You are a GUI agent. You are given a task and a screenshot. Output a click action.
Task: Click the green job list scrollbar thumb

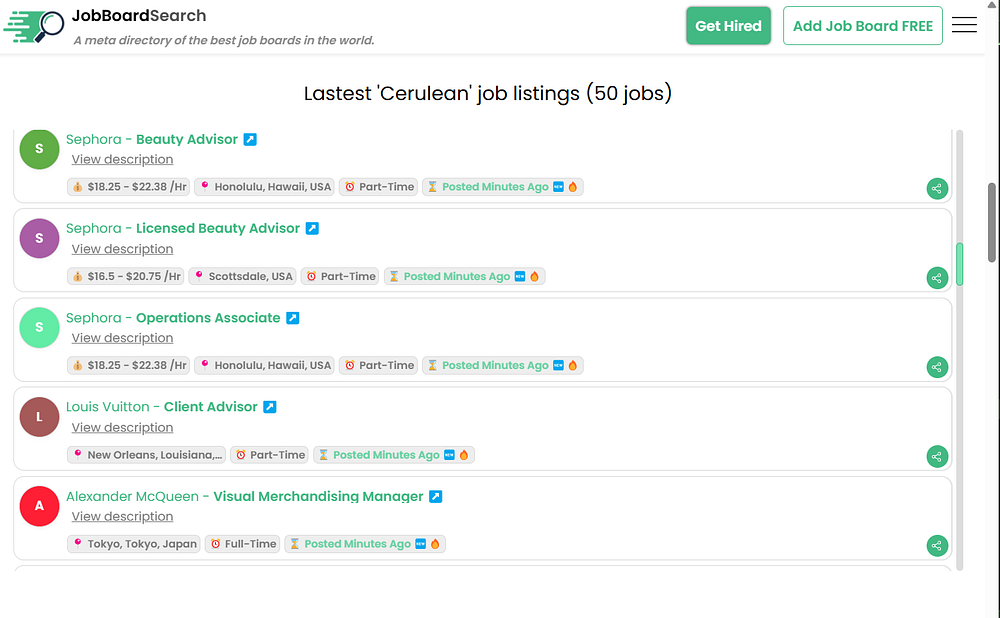pyautogui.click(x=959, y=264)
